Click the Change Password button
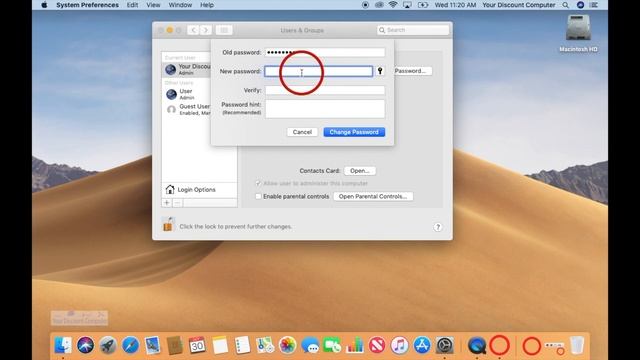The width and height of the screenshot is (640, 360). pyautogui.click(x=354, y=132)
